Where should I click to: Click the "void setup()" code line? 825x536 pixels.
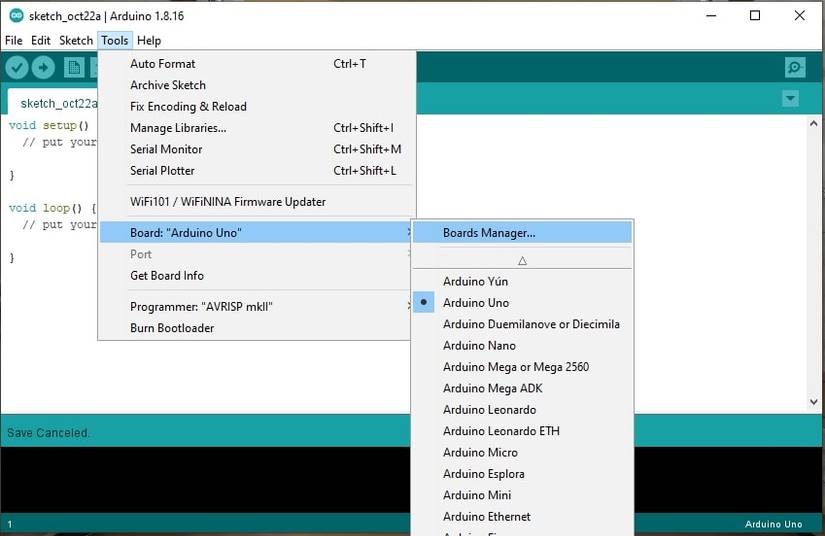pyautogui.click(x=49, y=126)
